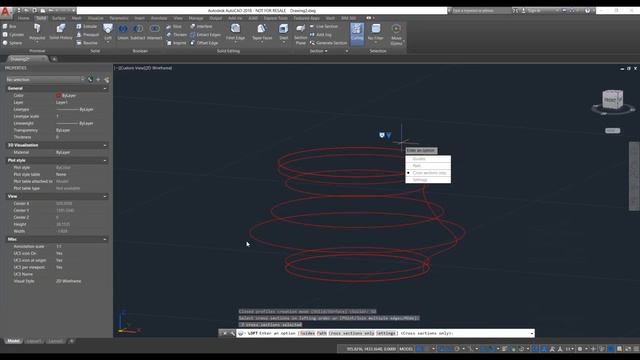Collapse the 3D Visualization section
Screen dimensions: 640x360
105,145
